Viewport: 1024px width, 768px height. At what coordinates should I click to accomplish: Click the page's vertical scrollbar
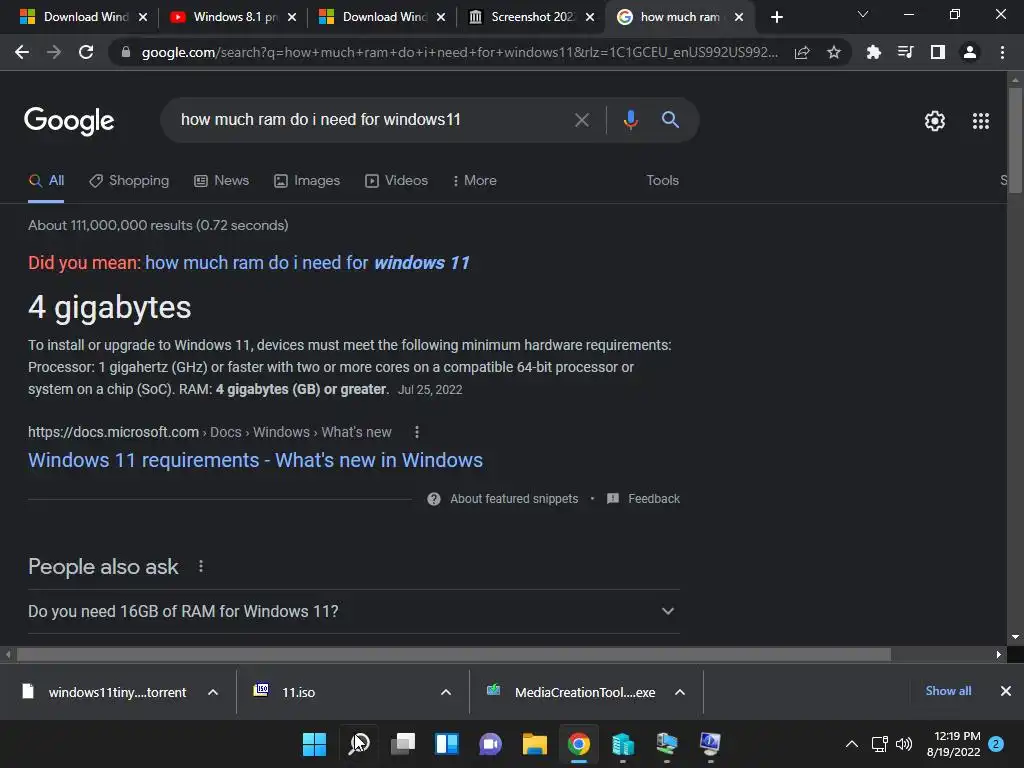coord(1015,140)
